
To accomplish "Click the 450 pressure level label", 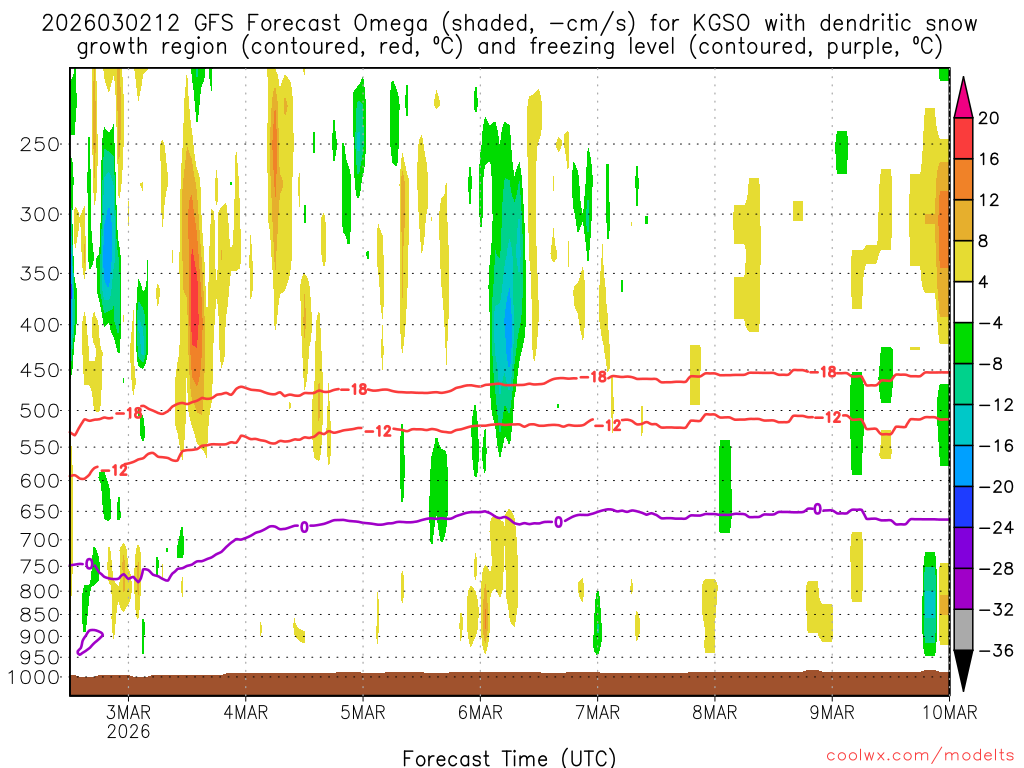I will (40, 370).
